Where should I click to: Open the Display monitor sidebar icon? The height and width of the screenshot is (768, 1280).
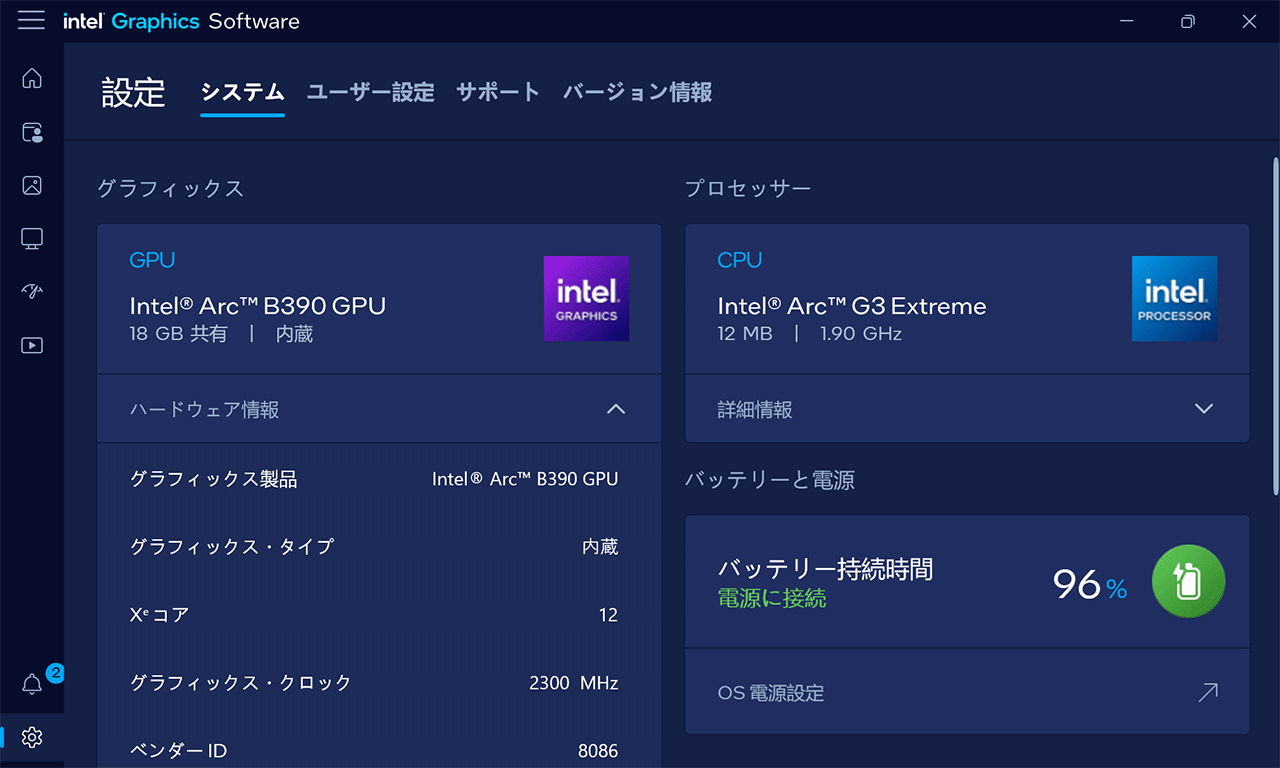click(x=32, y=238)
